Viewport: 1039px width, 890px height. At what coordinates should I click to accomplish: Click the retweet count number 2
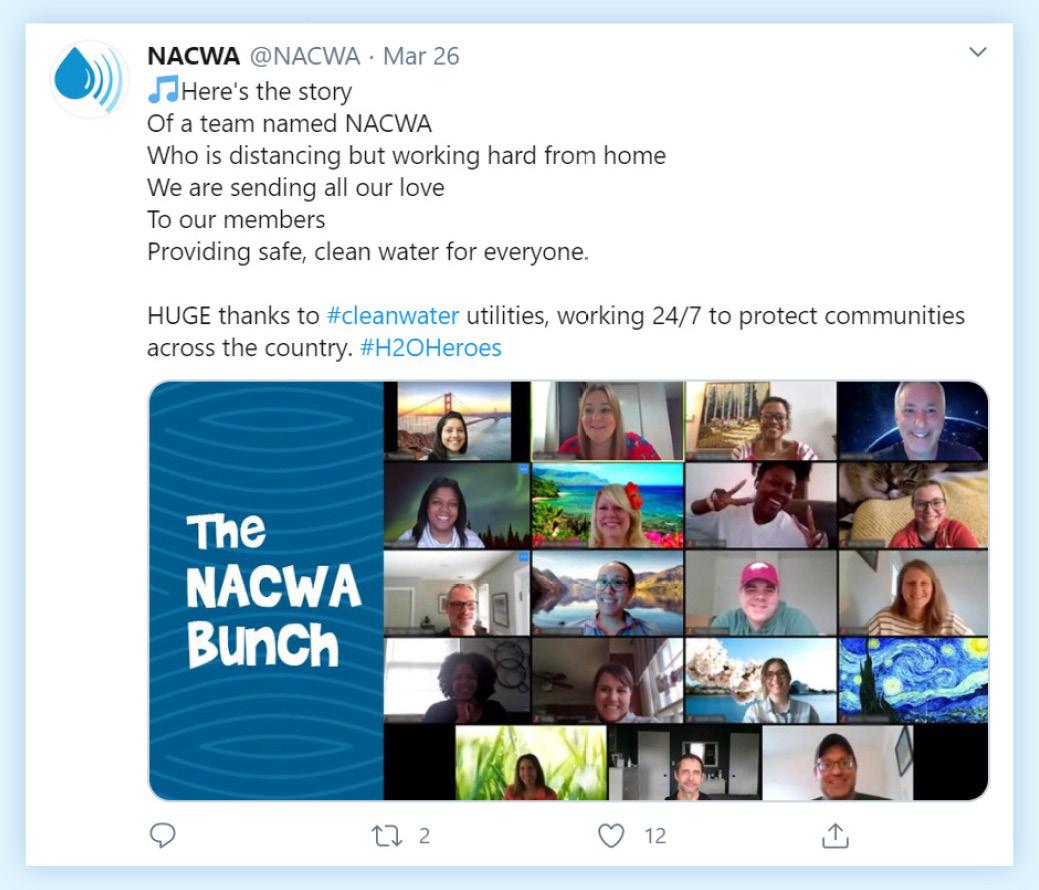424,836
